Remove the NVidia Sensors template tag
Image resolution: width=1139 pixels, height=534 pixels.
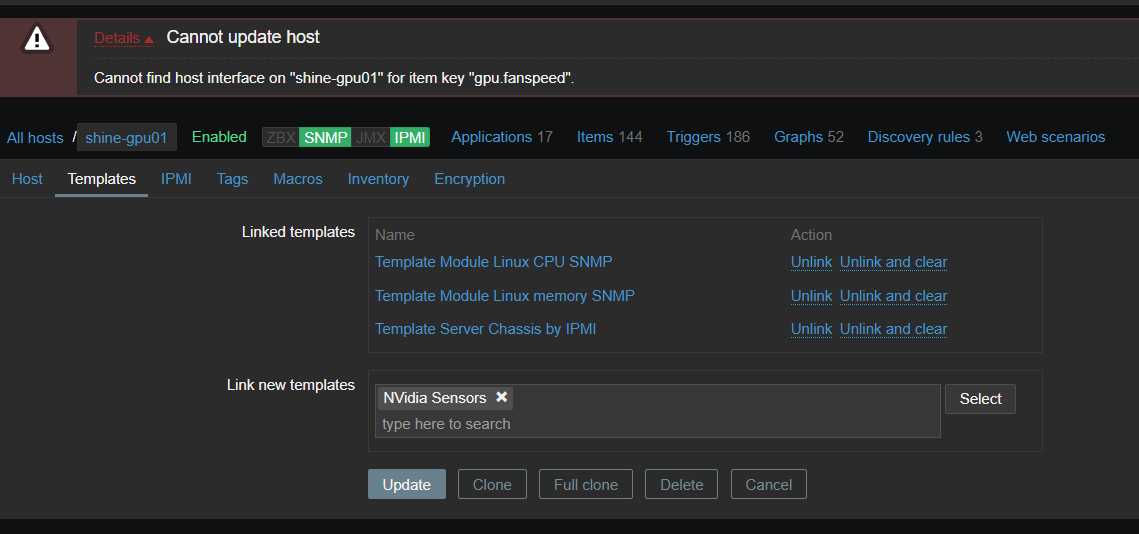pyautogui.click(x=502, y=397)
